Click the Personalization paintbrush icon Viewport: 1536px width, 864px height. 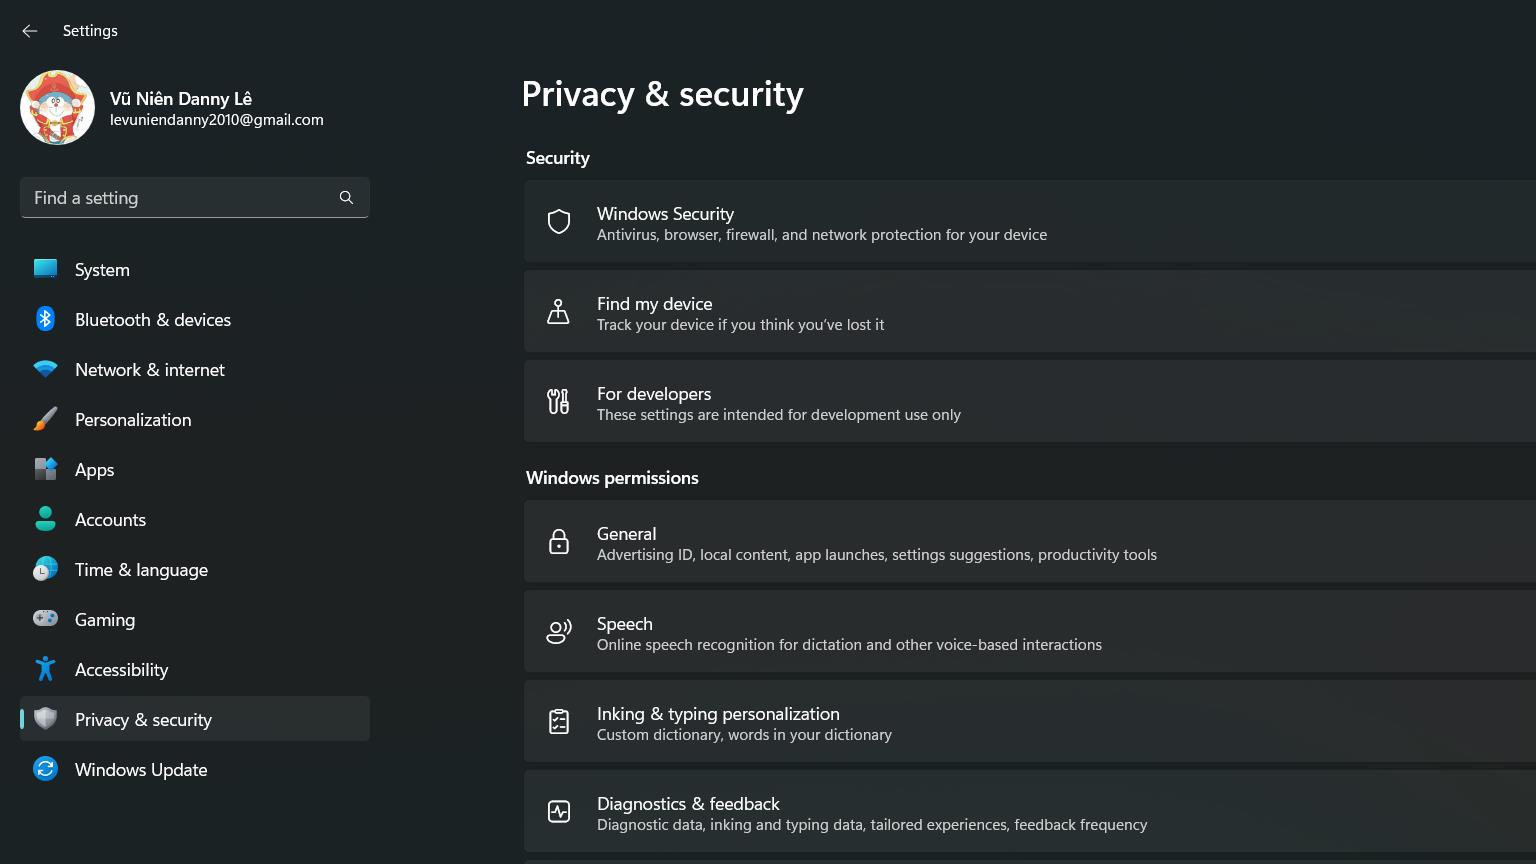pyautogui.click(x=45, y=419)
